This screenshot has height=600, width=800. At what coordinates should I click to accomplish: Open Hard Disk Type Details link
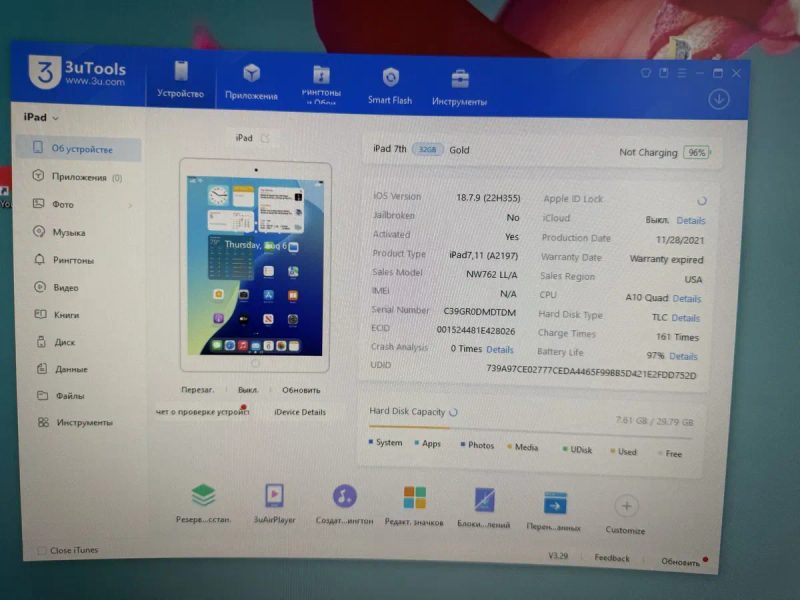coord(685,318)
